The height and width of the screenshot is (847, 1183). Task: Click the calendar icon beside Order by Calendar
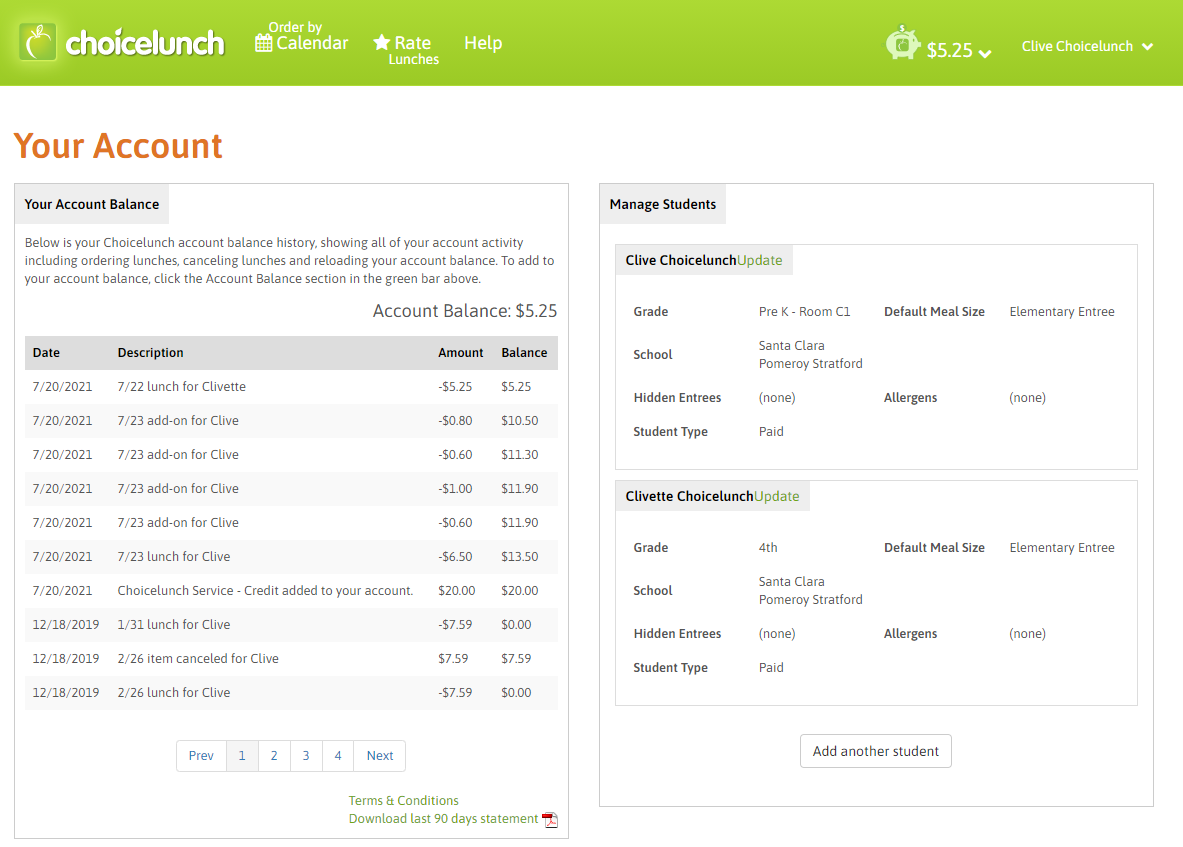(x=263, y=43)
